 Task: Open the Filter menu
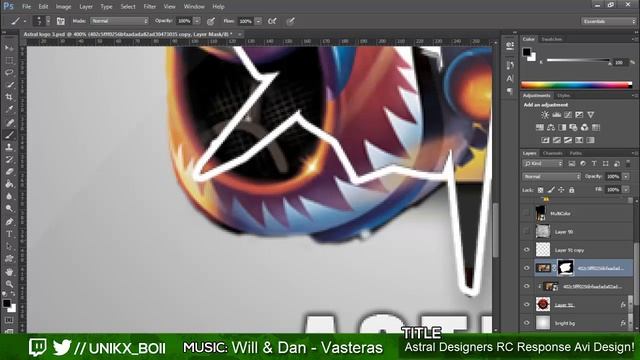click(149, 7)
